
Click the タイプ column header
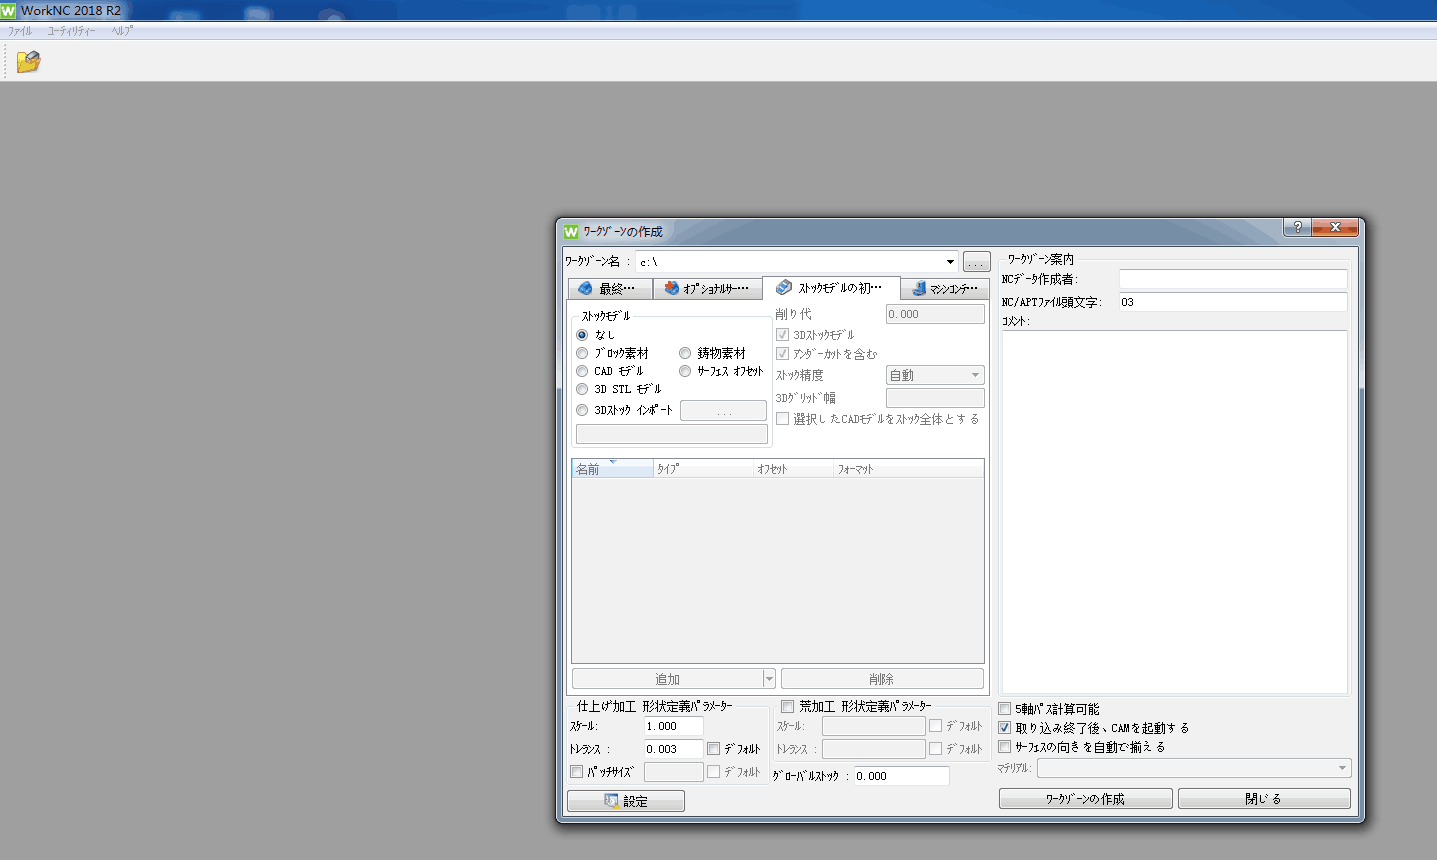tap(703, 469)
